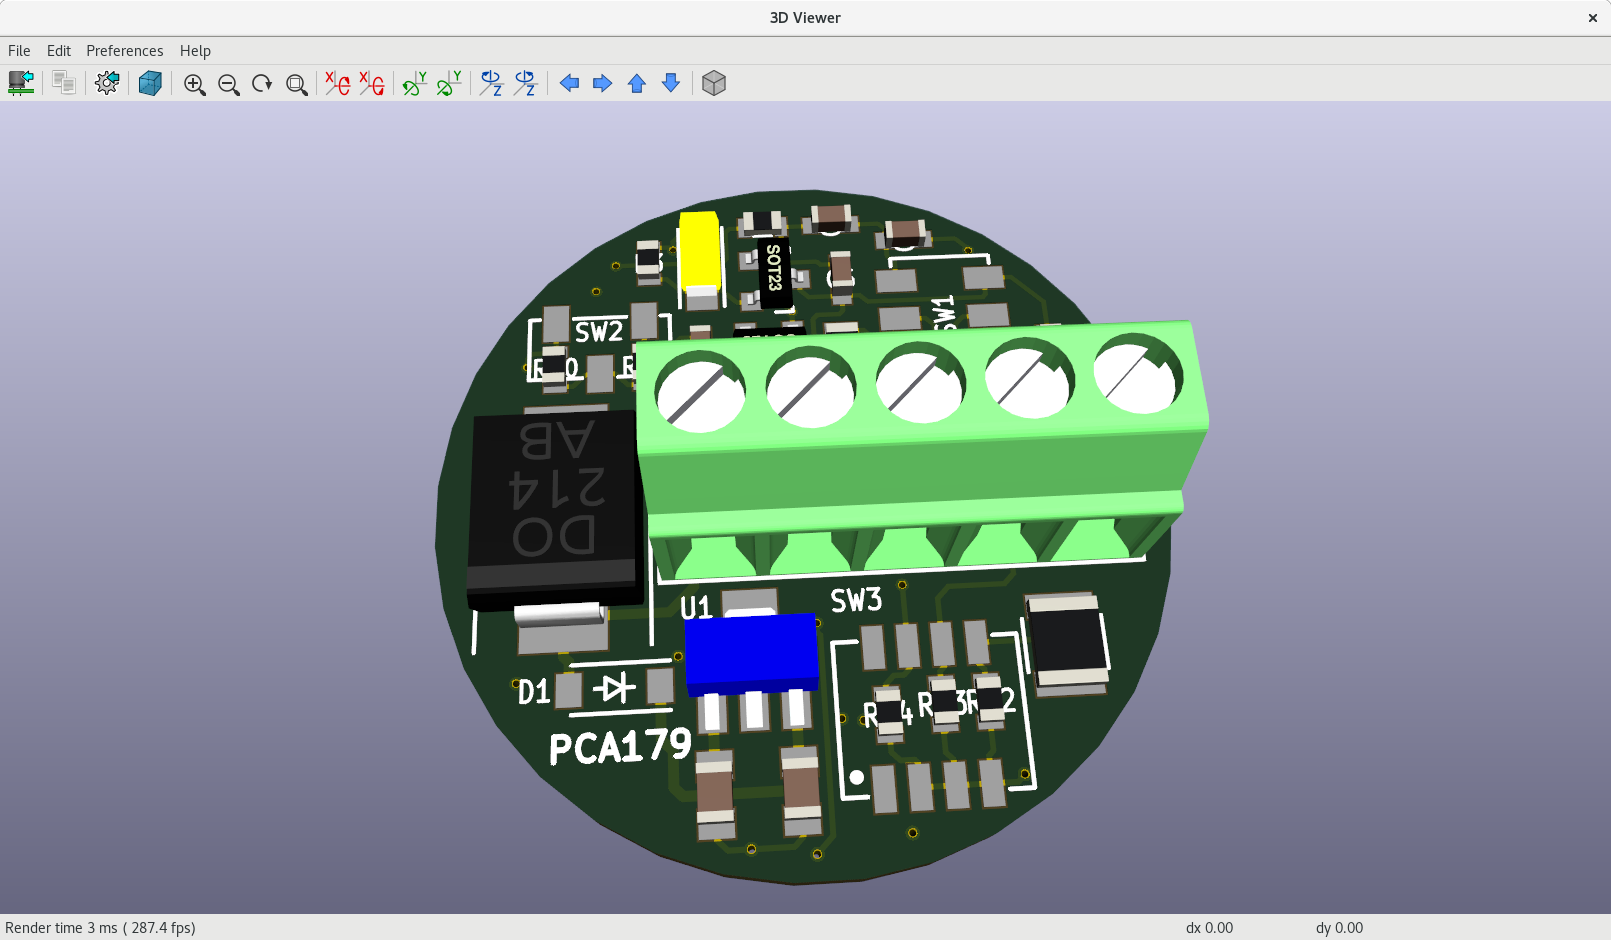This screenshot has width=1611, height=940.
Task: Rotate board counterclockwise around Y axis
Action: [x=449, y=84]
